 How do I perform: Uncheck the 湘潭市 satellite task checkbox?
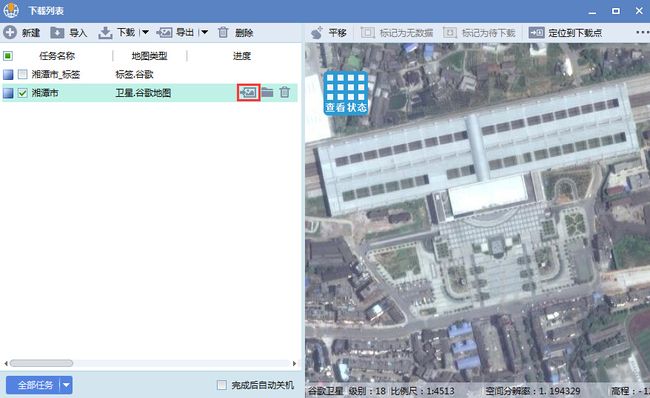click(22, 93)
